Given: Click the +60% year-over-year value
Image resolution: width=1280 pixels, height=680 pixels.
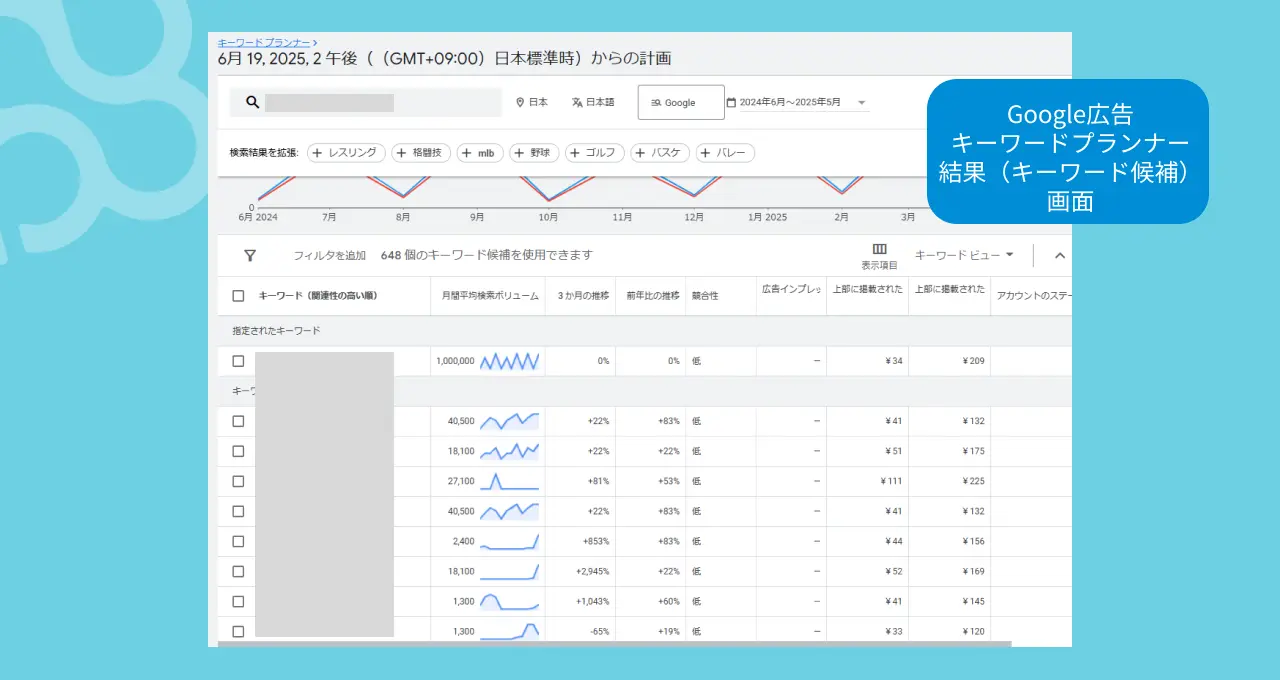Looking at the screenshot, I should pyautogui.click(x=669, y=601).
